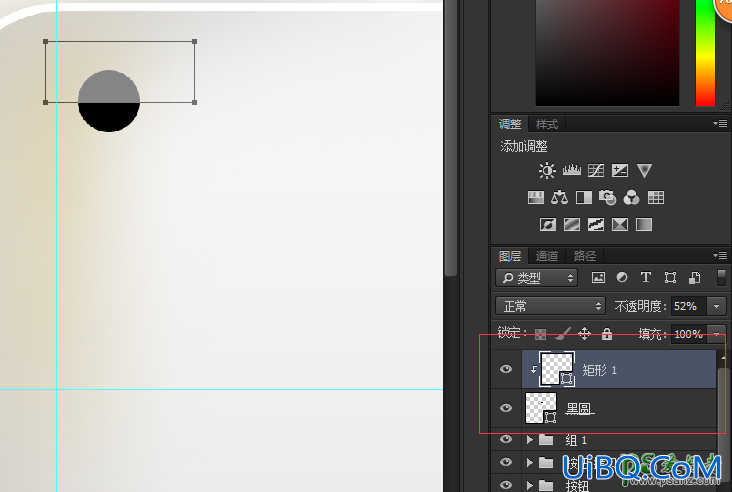Open the 类型 layer filter dropdown
Image resolution: width=732 pixels, height=492 pixels.
(x=536, y=278)
